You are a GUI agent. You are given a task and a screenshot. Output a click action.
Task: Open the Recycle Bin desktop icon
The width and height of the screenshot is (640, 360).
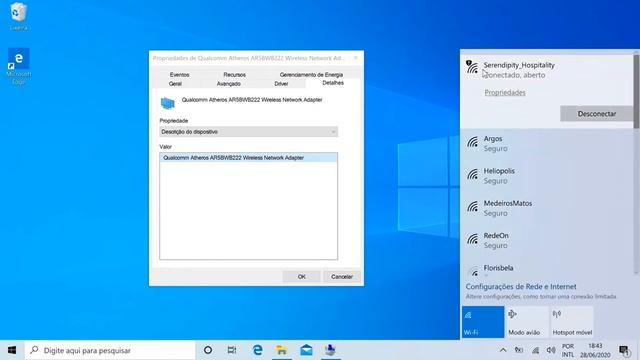[18, 16]
